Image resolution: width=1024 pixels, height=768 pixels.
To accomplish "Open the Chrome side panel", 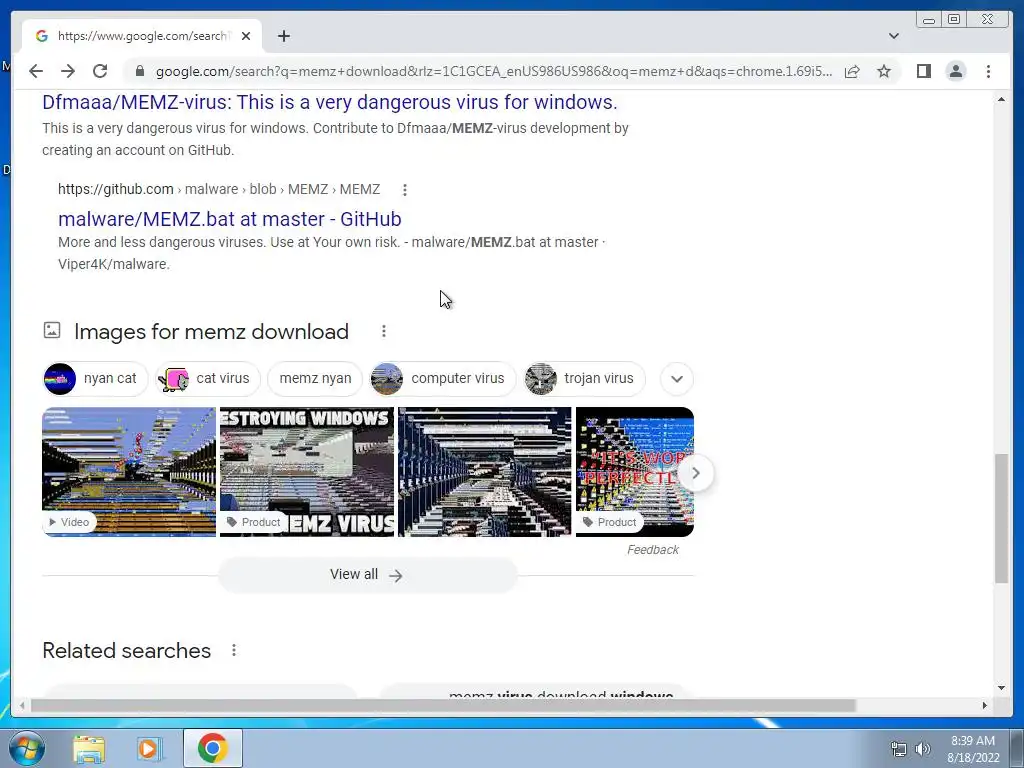I will click(923, 71).
